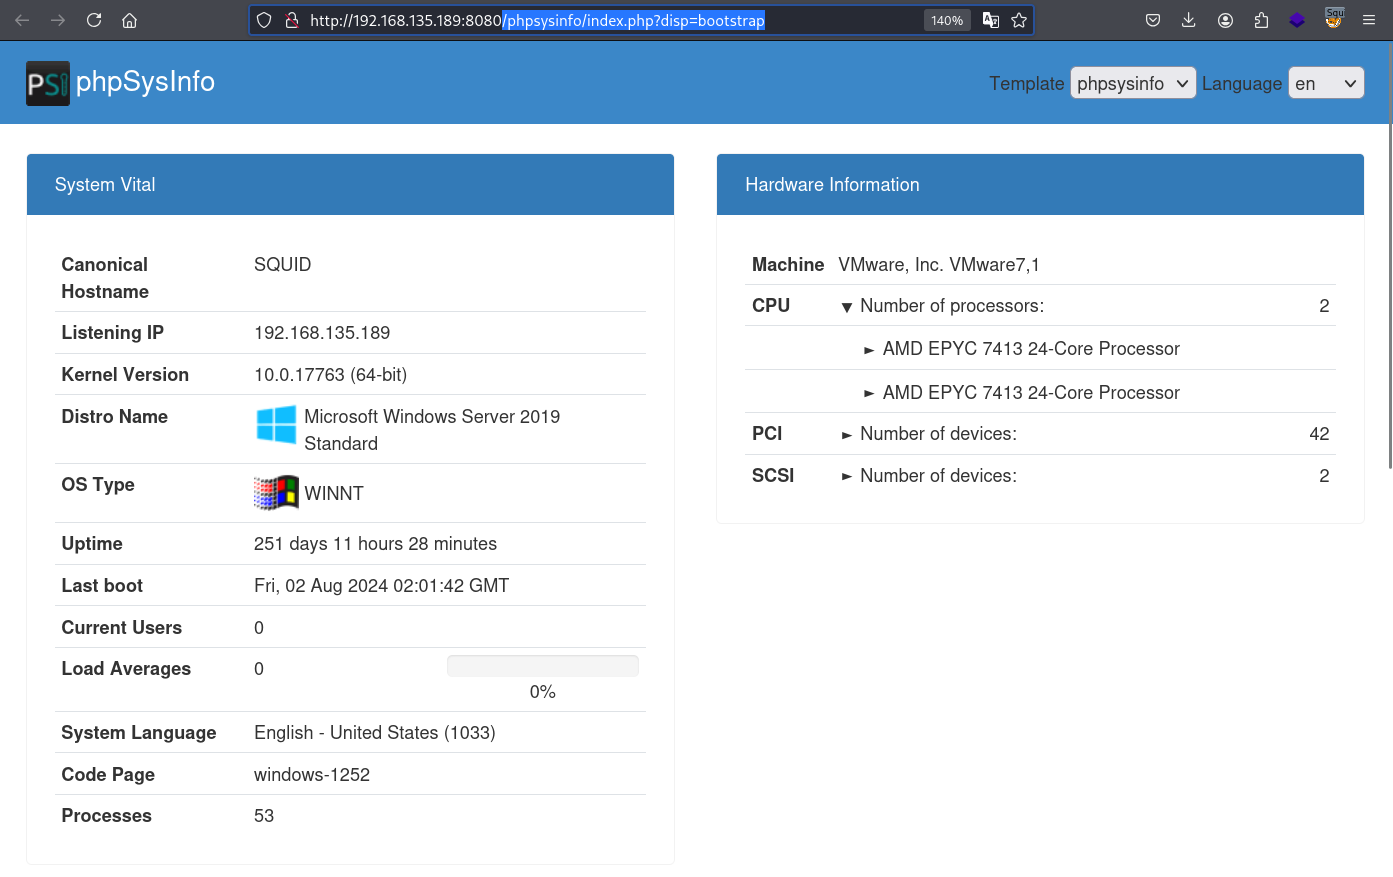Click the Listening IP value 192.168.135.189
This screenshot has height=877, width=1393.
pyautogui.click(x=322, y=333)
